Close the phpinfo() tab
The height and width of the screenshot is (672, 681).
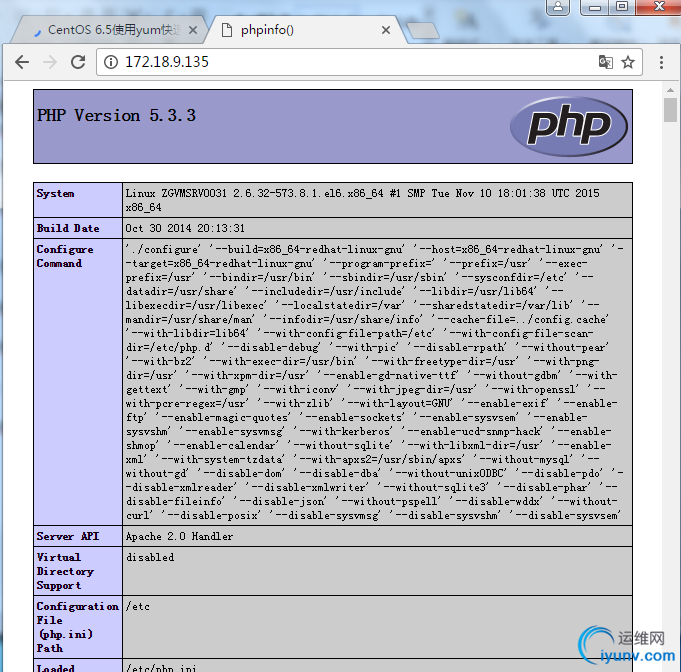click(386, 30)
